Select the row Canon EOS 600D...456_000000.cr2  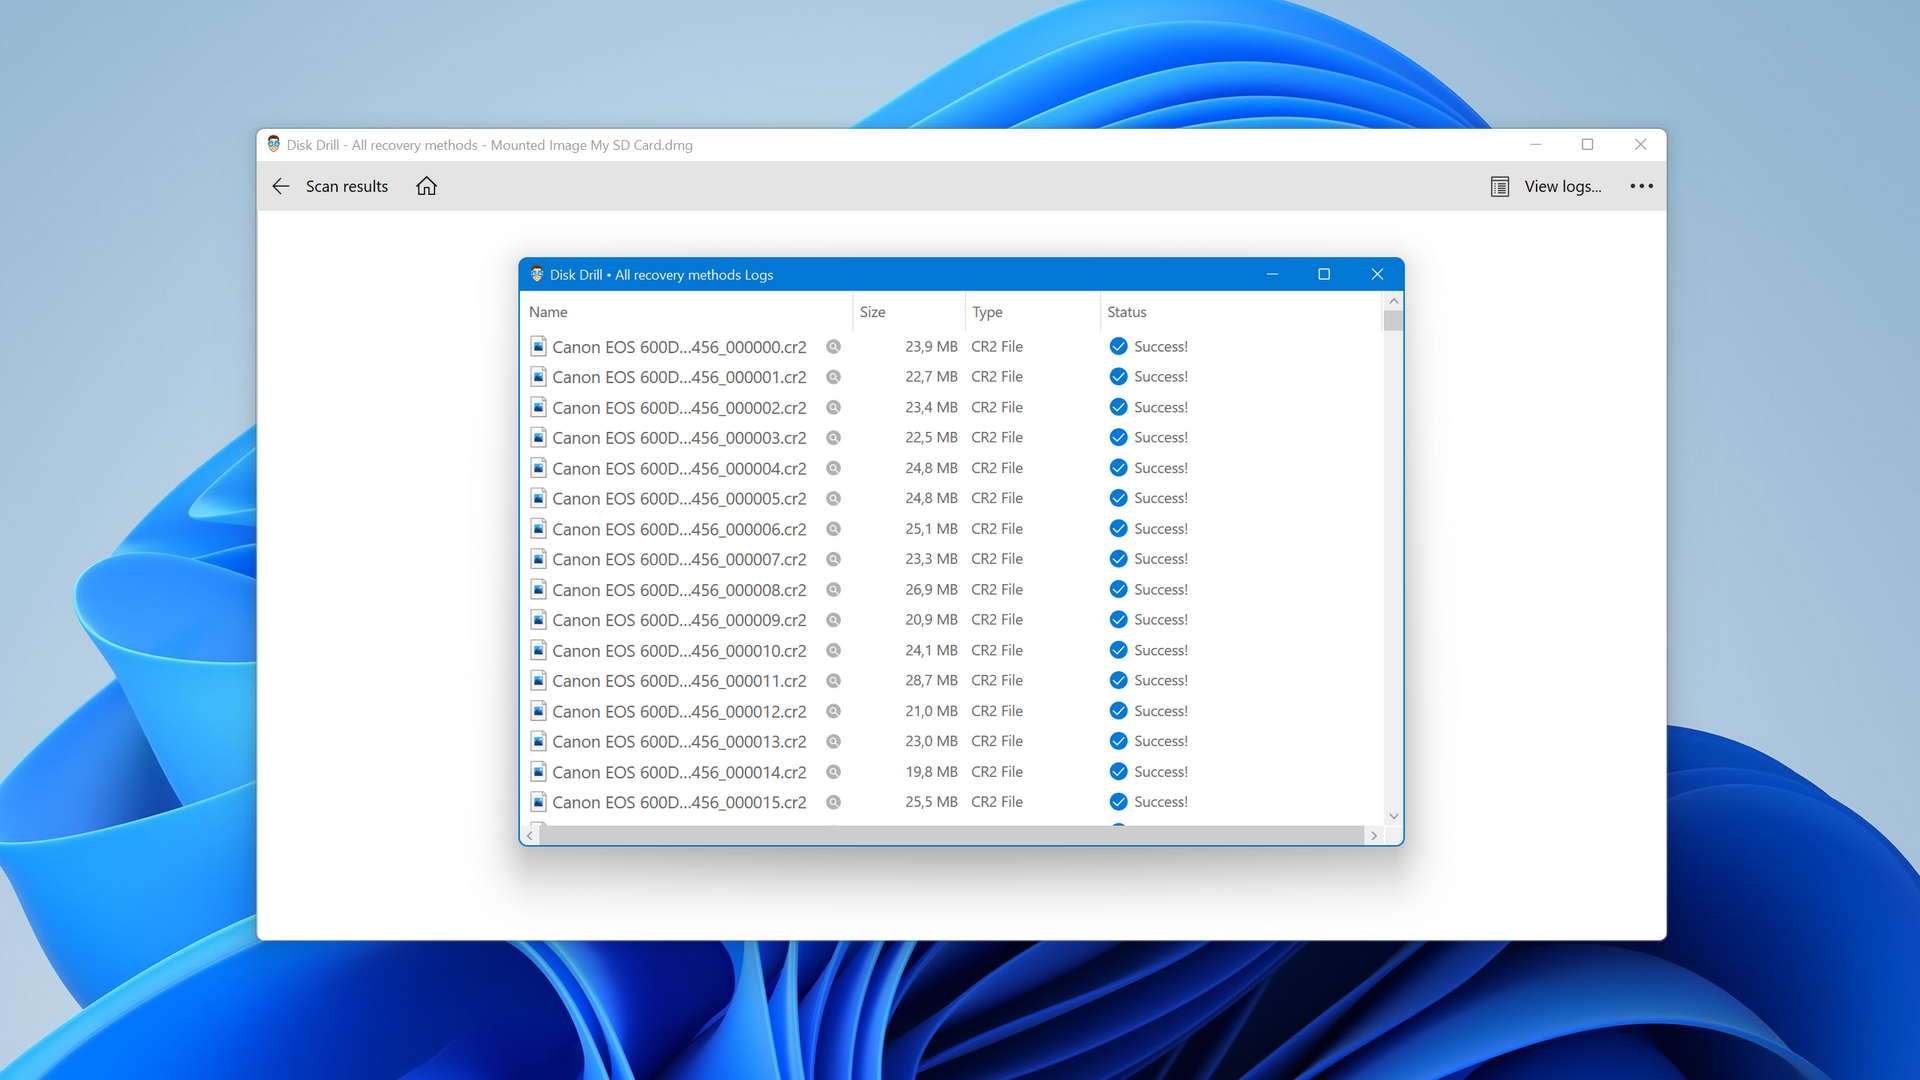(x=951, y=347)
